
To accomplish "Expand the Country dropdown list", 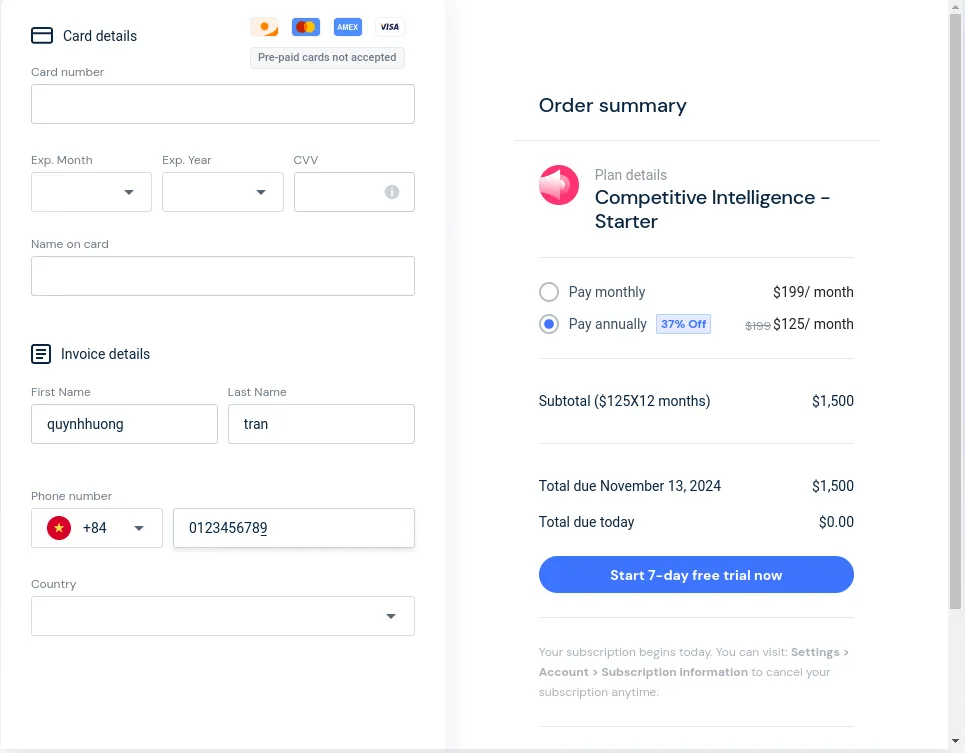I will click(223, 616).
